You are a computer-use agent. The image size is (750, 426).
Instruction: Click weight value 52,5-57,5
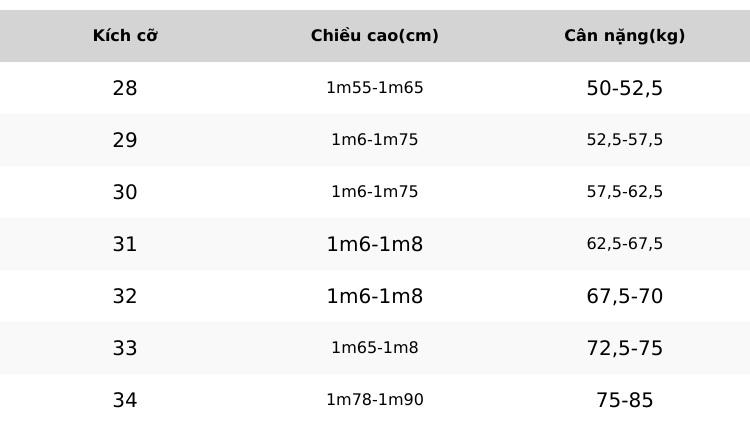[x=625, y=140]
